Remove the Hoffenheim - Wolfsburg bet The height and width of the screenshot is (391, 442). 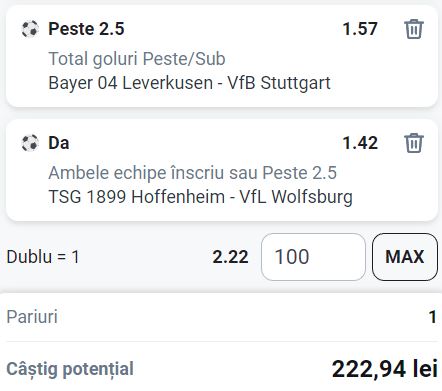[414, 143]
